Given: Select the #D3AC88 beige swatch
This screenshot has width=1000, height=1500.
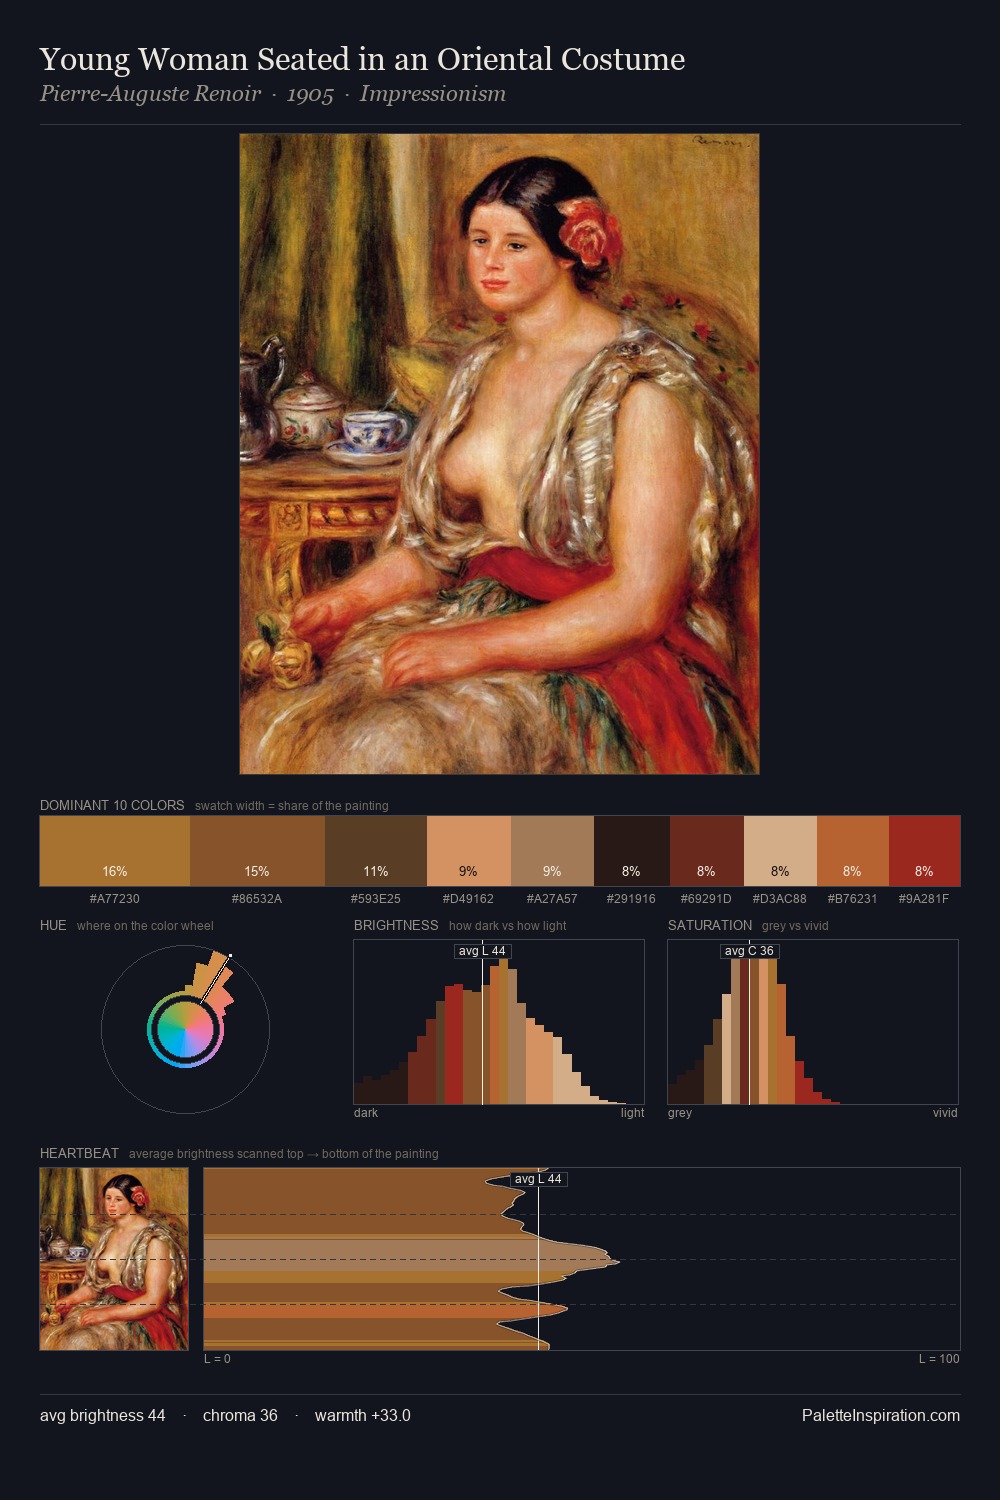Looking at the screenshot, I should click(x=780, y=851).
